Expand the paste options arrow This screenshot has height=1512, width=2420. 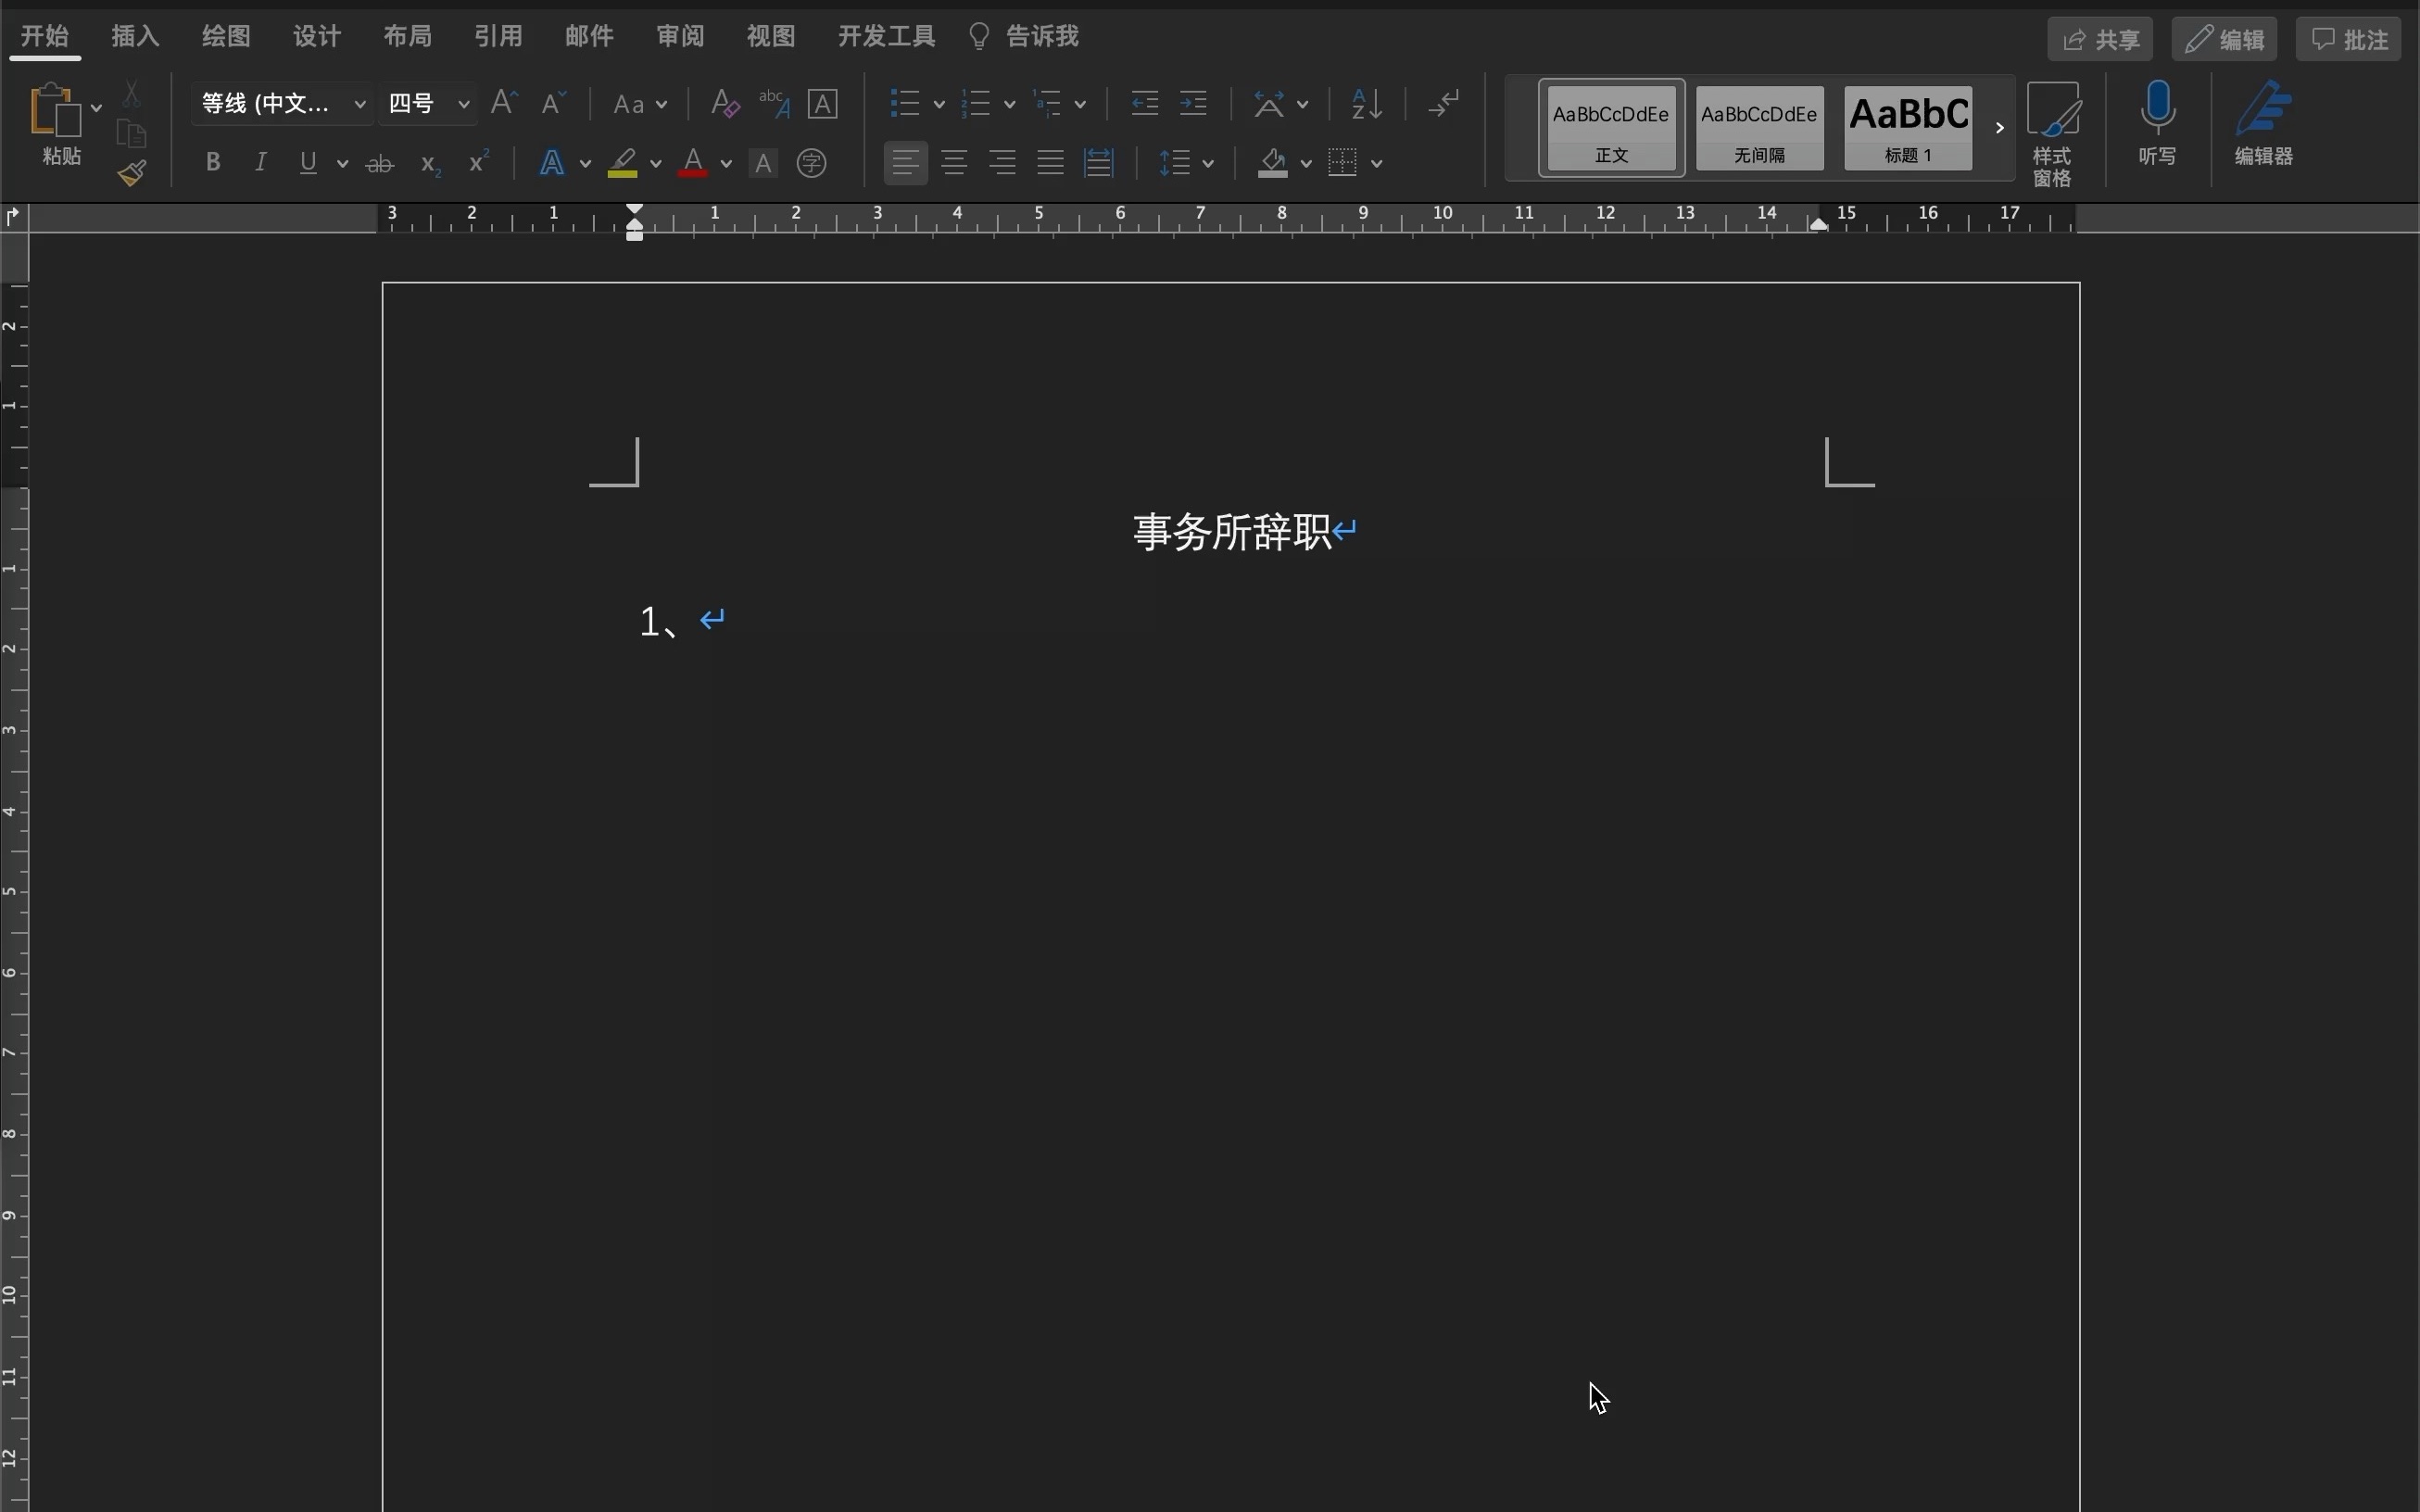click(96, 107)
